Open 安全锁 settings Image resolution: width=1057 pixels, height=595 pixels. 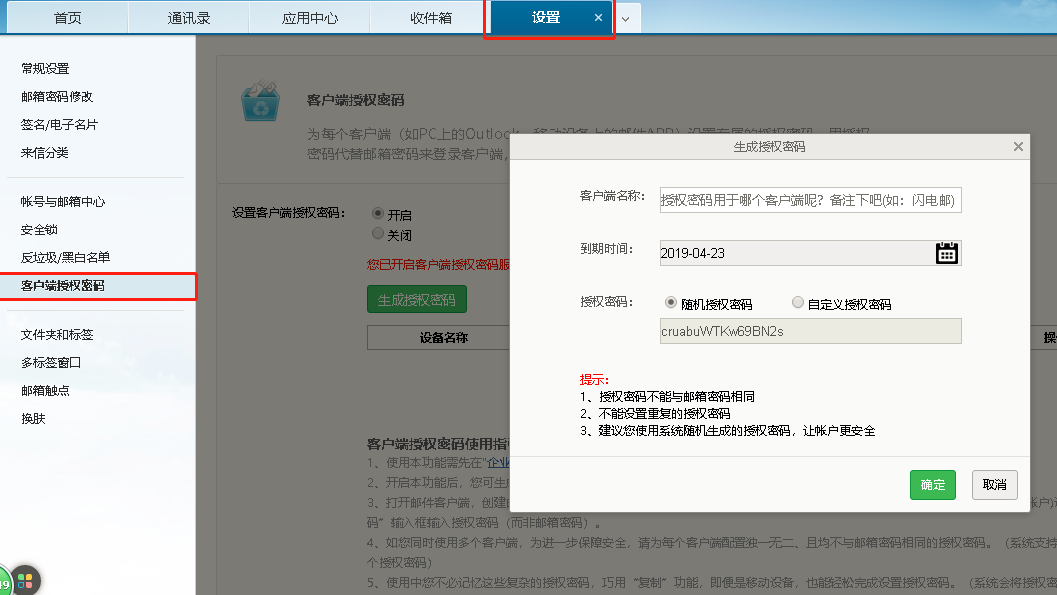click(39, 230)
